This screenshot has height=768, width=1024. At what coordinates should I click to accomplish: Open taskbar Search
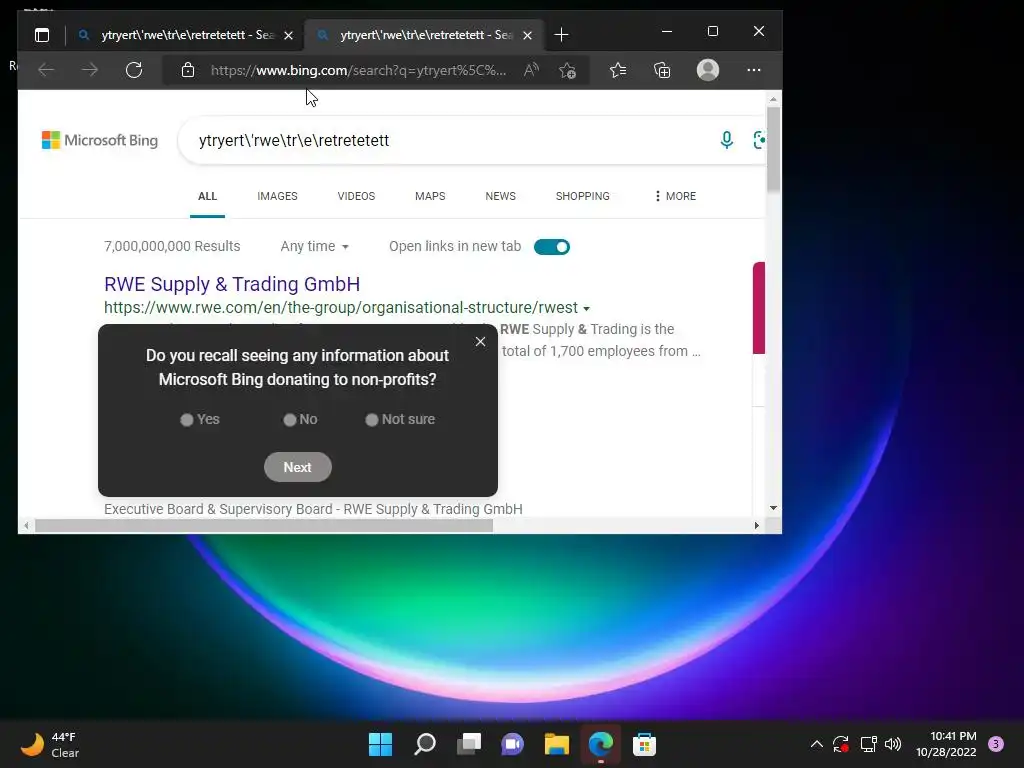click(x=424, y=744)
